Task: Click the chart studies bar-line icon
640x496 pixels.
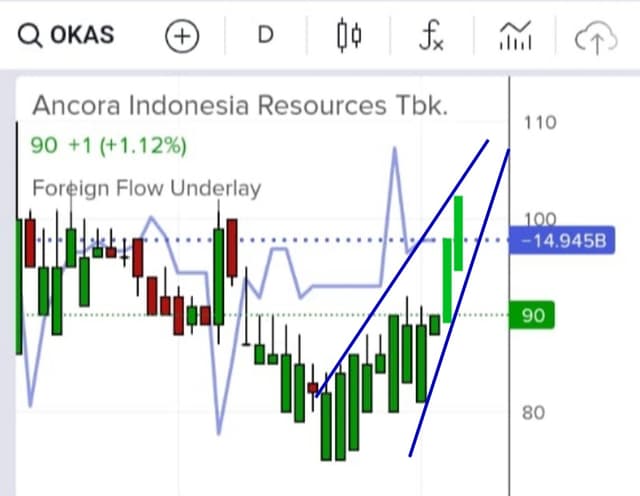Action: (x=514, y=37)
